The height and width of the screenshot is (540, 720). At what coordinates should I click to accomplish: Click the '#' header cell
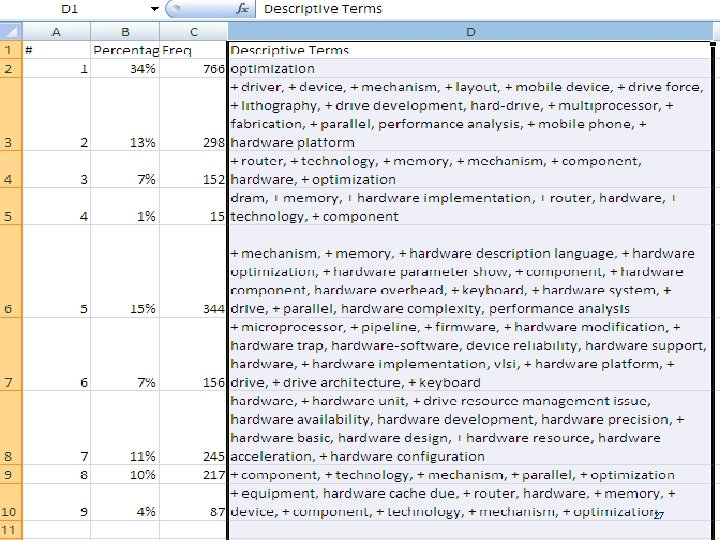coord(56,50)
